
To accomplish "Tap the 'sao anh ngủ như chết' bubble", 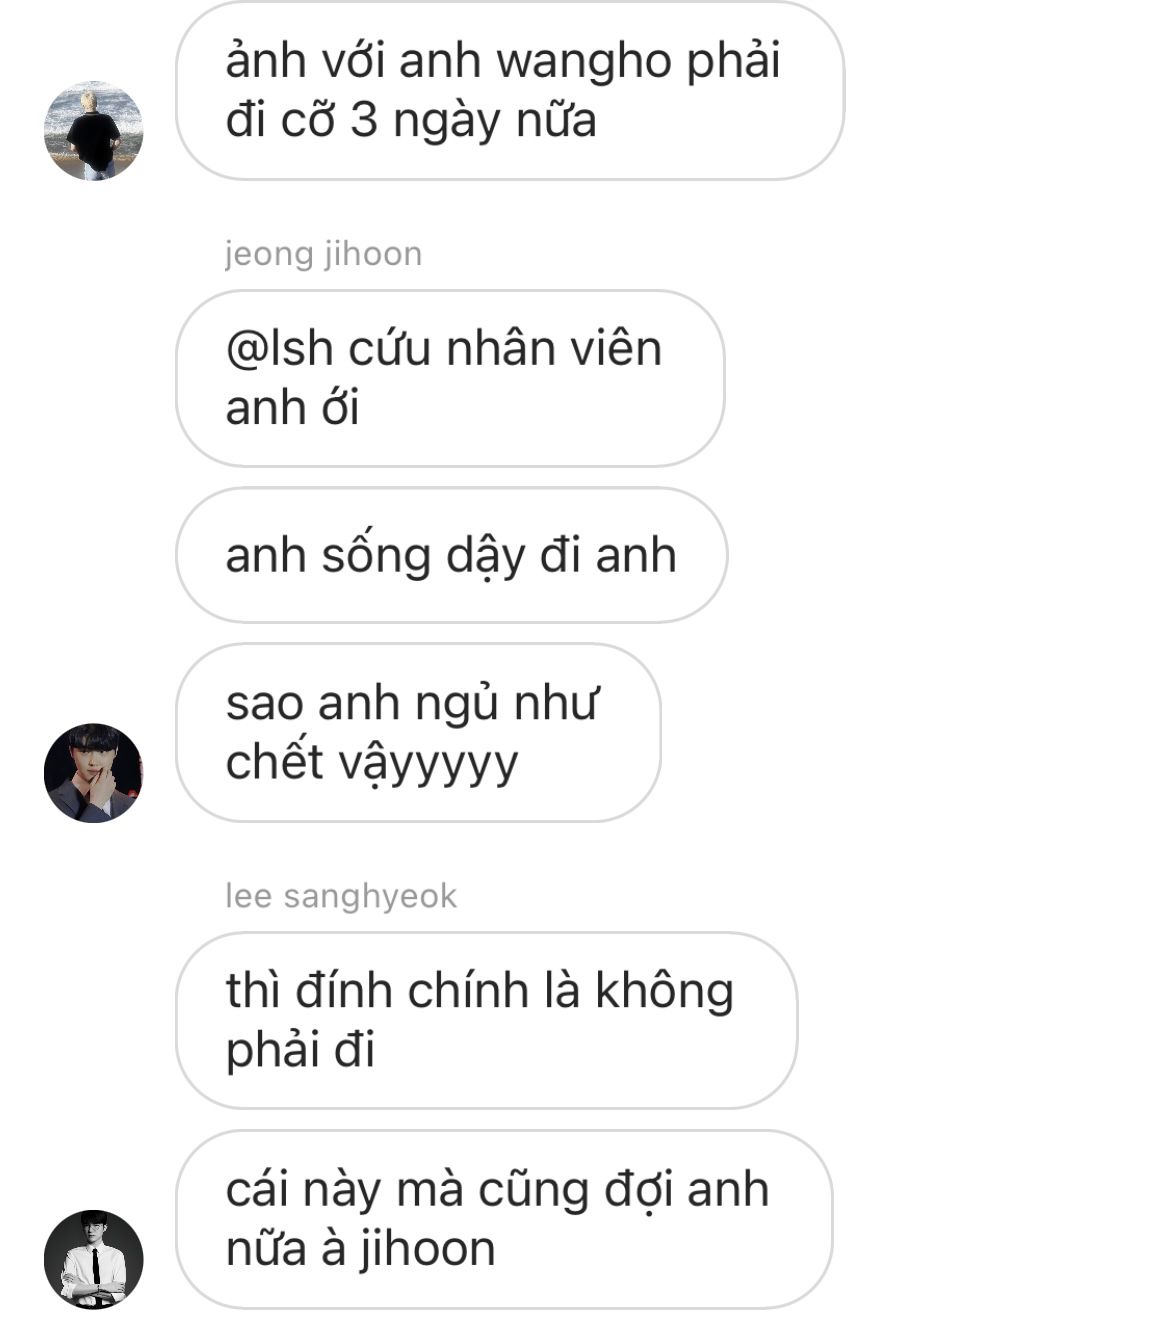I will (418, 733).
